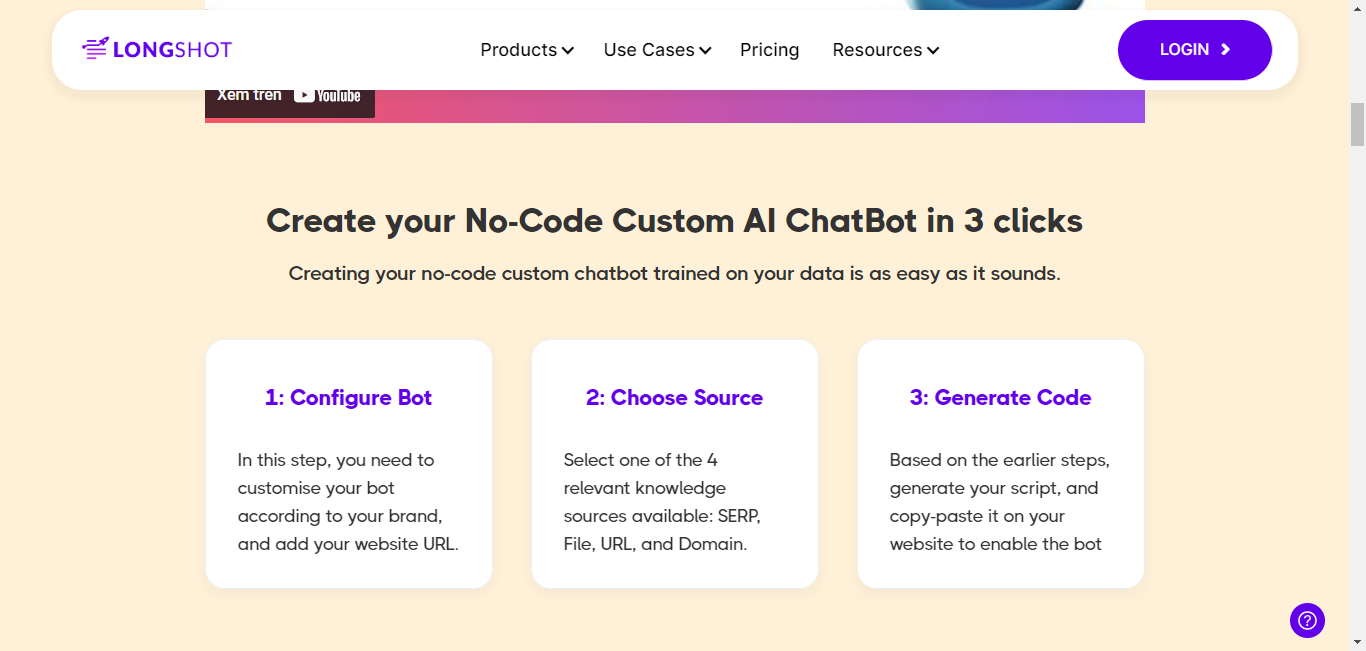This screenshot has width=1366, height=651.
Task: Click the scrollbar down arrow
Action: (x=1357, y=641)
